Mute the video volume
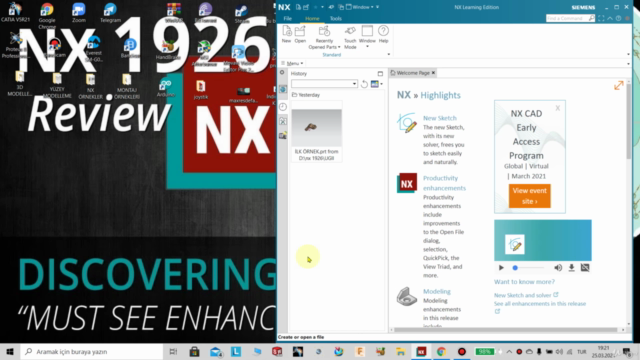The width and height of the screenshot is (640, 360). (558, 268)
